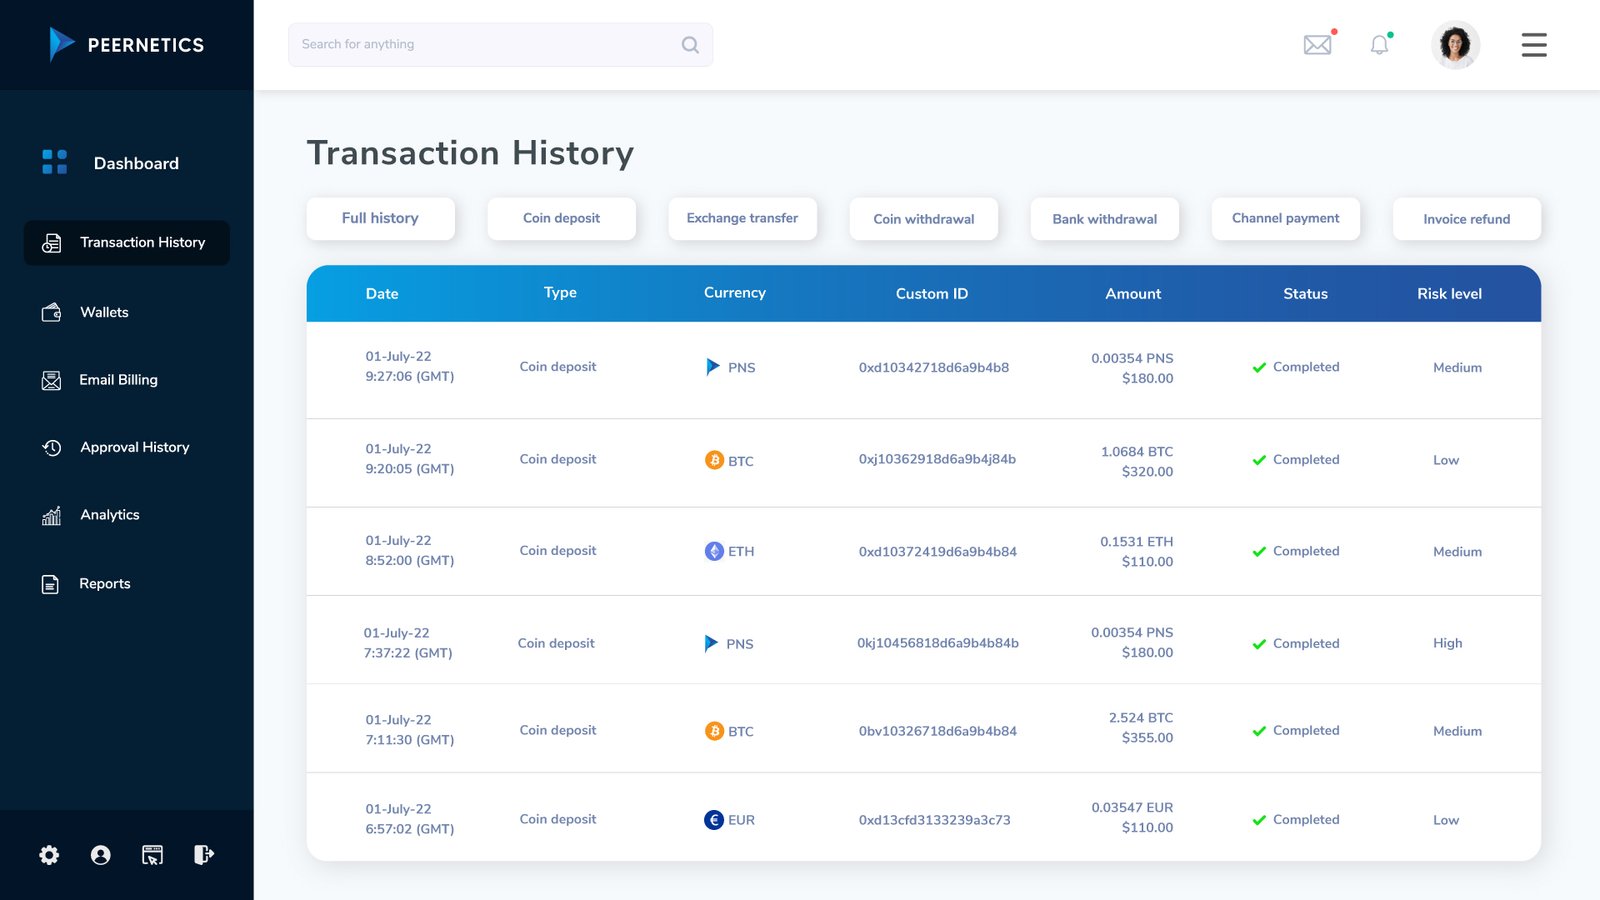Click the logout icon in sidebar footer
Image resolution: width=1600 pixels, height=900 pixels.
click(203, 855)
